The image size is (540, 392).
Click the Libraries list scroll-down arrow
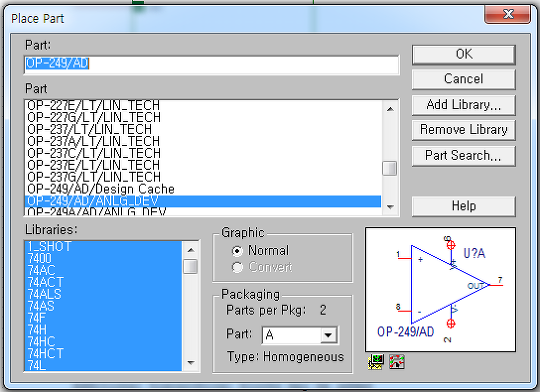[x=191, y=362]
